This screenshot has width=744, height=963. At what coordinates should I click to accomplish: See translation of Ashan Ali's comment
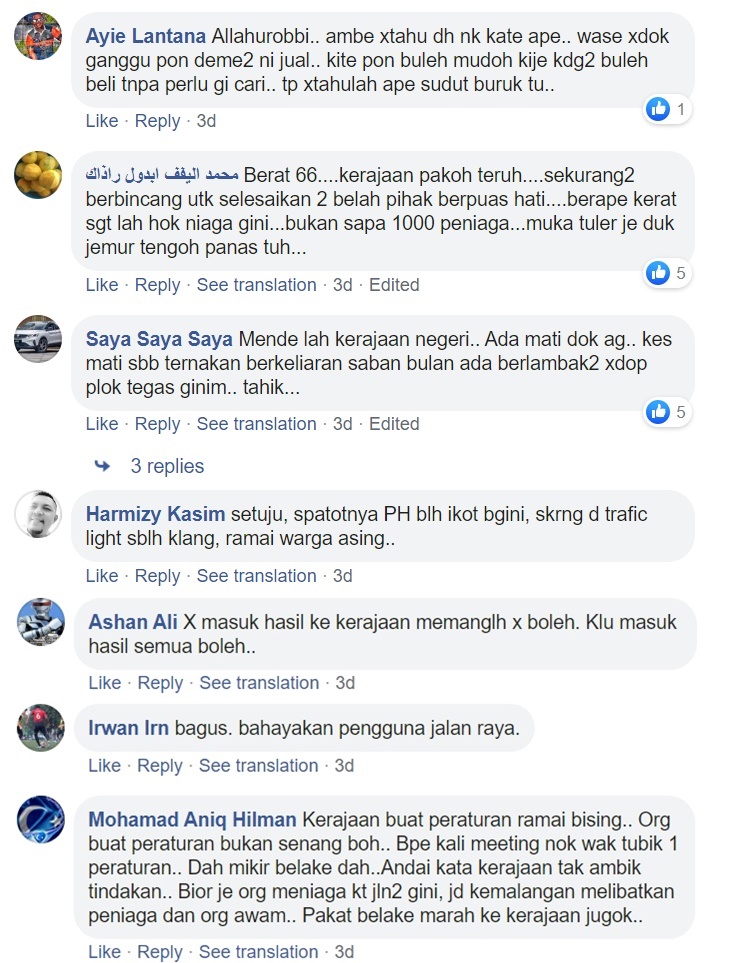tap(259, 683)
